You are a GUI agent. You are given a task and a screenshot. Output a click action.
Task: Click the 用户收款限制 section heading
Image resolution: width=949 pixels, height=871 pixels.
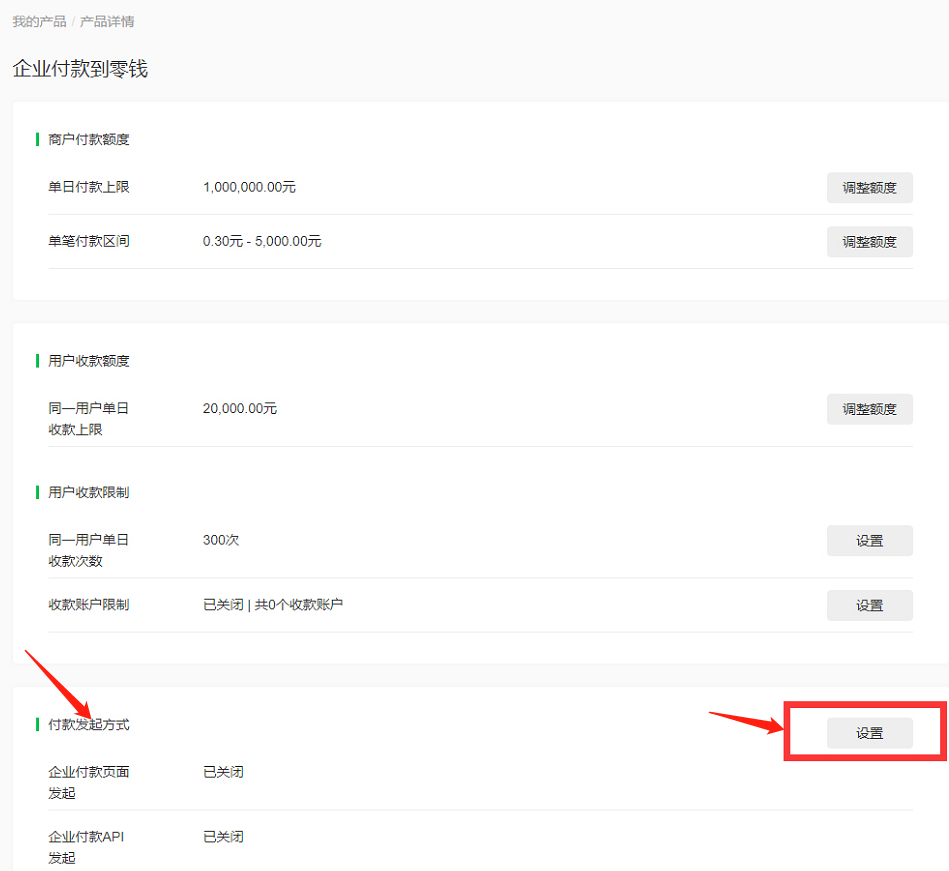tap(89, 492)
